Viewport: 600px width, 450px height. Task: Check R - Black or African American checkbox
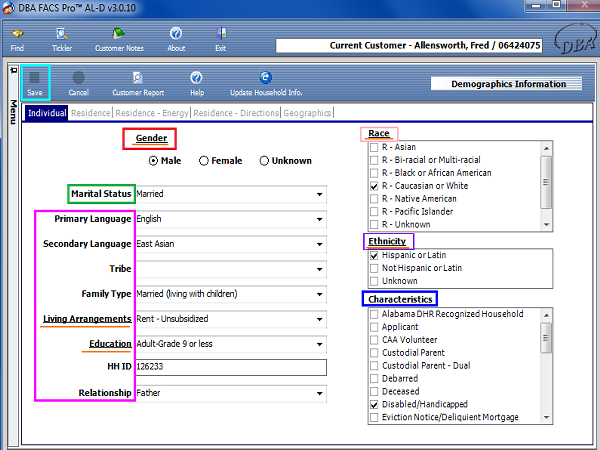(x=374, y=173)
